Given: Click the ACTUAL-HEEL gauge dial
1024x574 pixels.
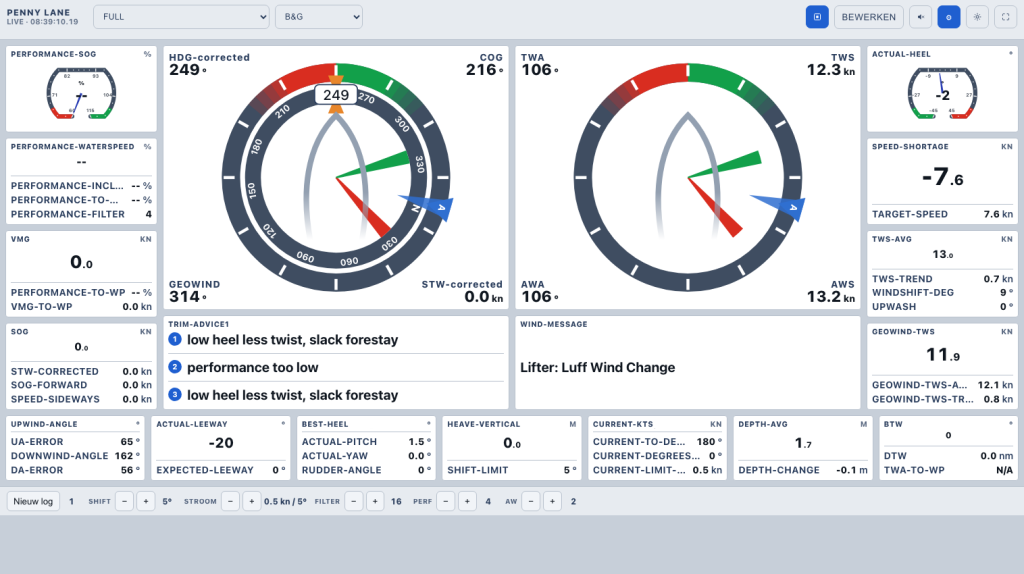Looking at the screenshot, I should tap(942, 93).
